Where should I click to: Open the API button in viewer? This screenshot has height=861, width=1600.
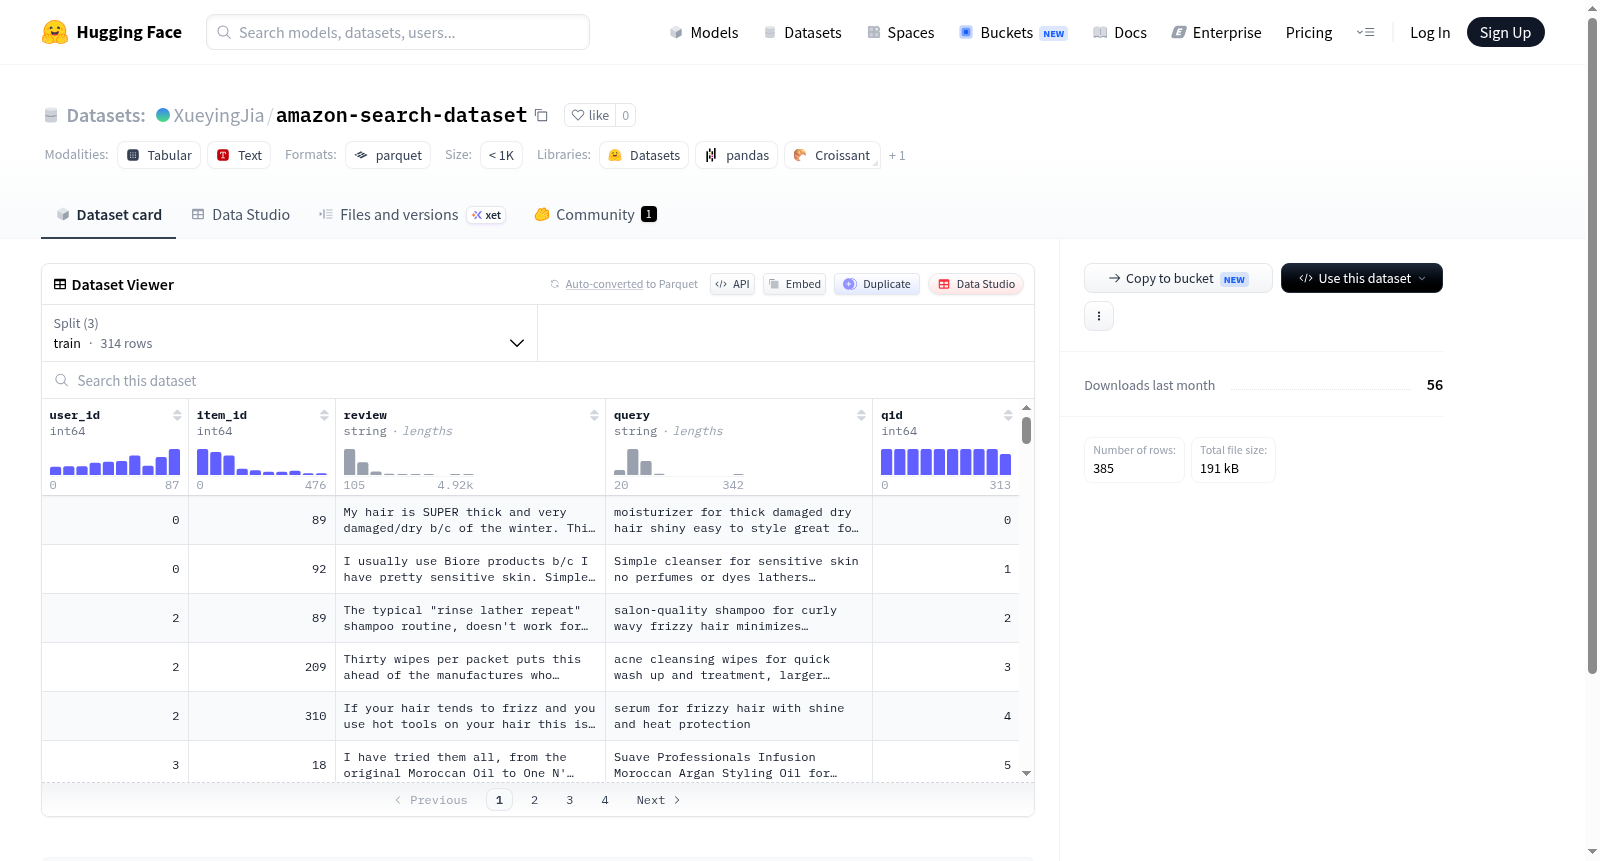pos(732,284)
